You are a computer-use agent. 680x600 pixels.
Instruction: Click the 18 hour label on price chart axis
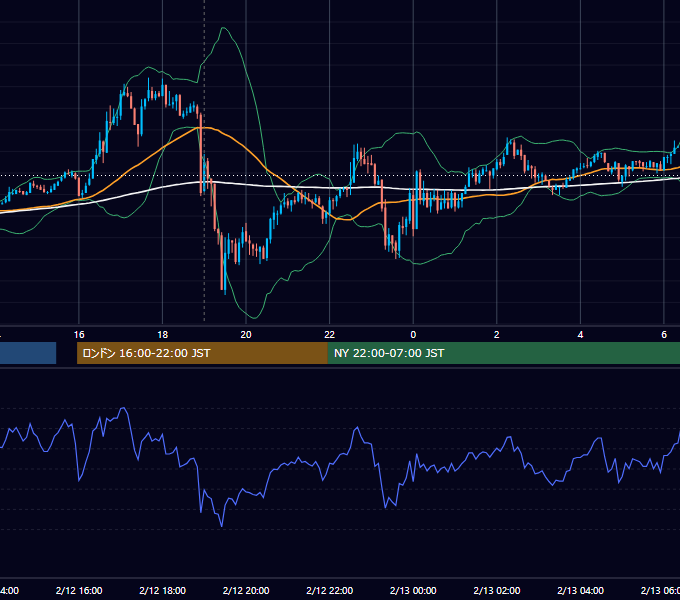coord(163,335)
